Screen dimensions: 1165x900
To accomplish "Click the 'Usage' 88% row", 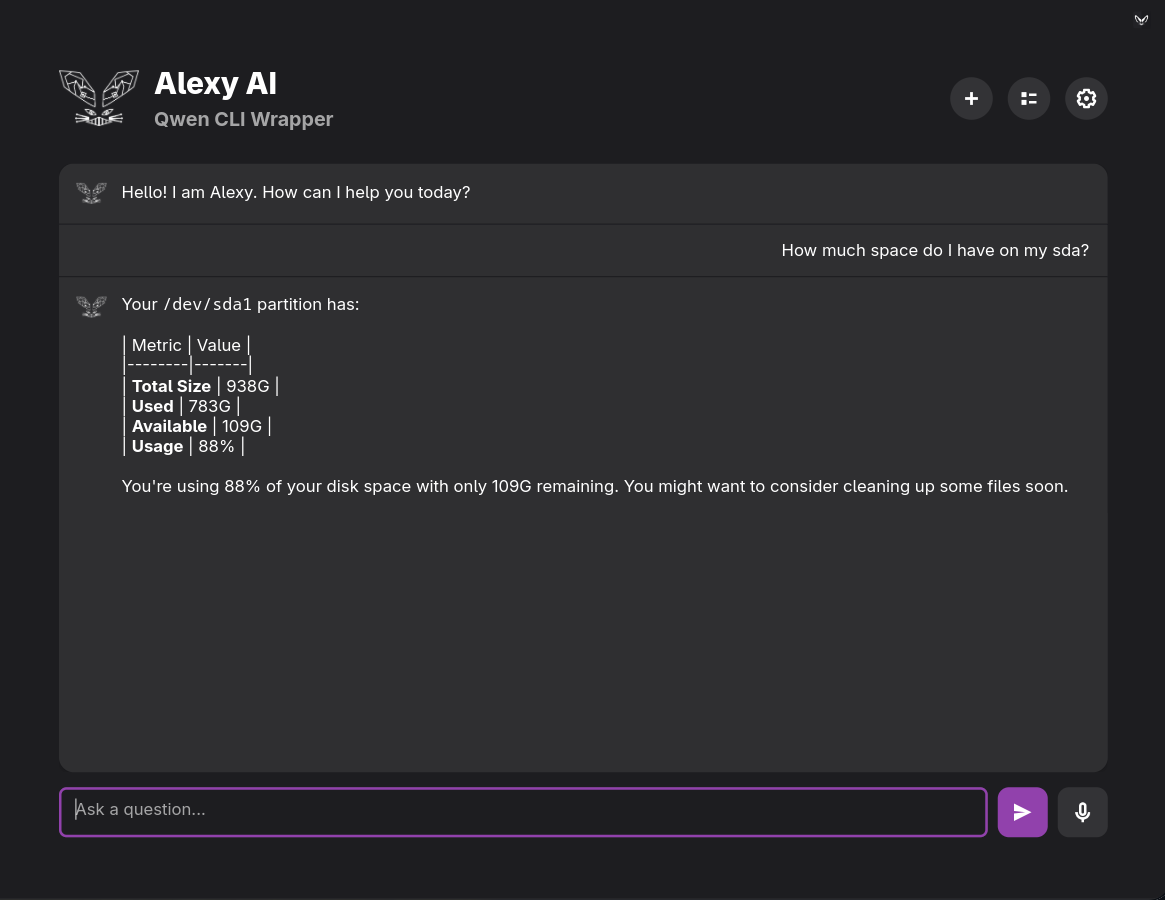I will (184, 446).
